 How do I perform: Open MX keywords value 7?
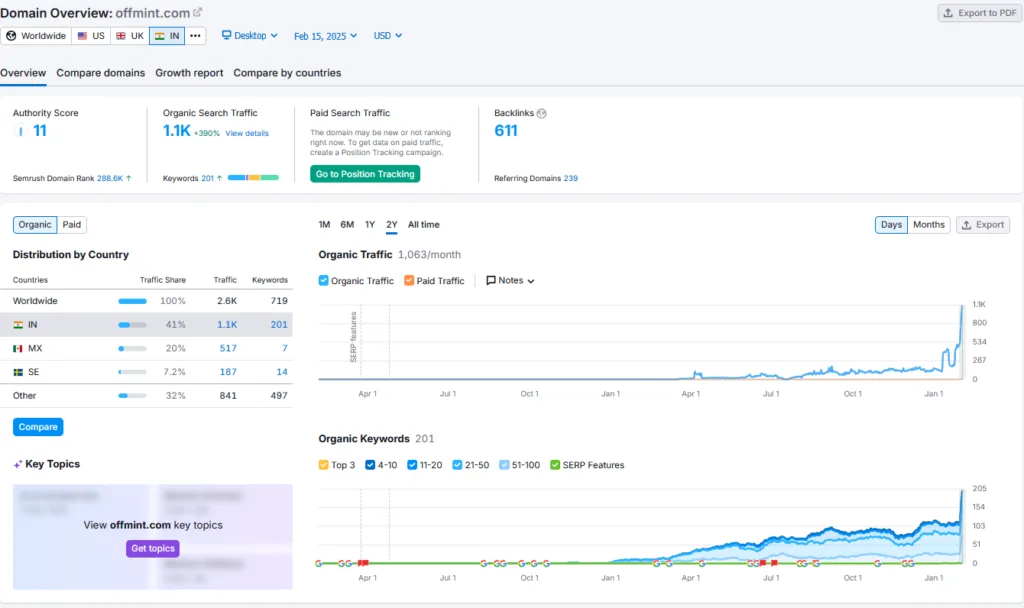(285, 348)
